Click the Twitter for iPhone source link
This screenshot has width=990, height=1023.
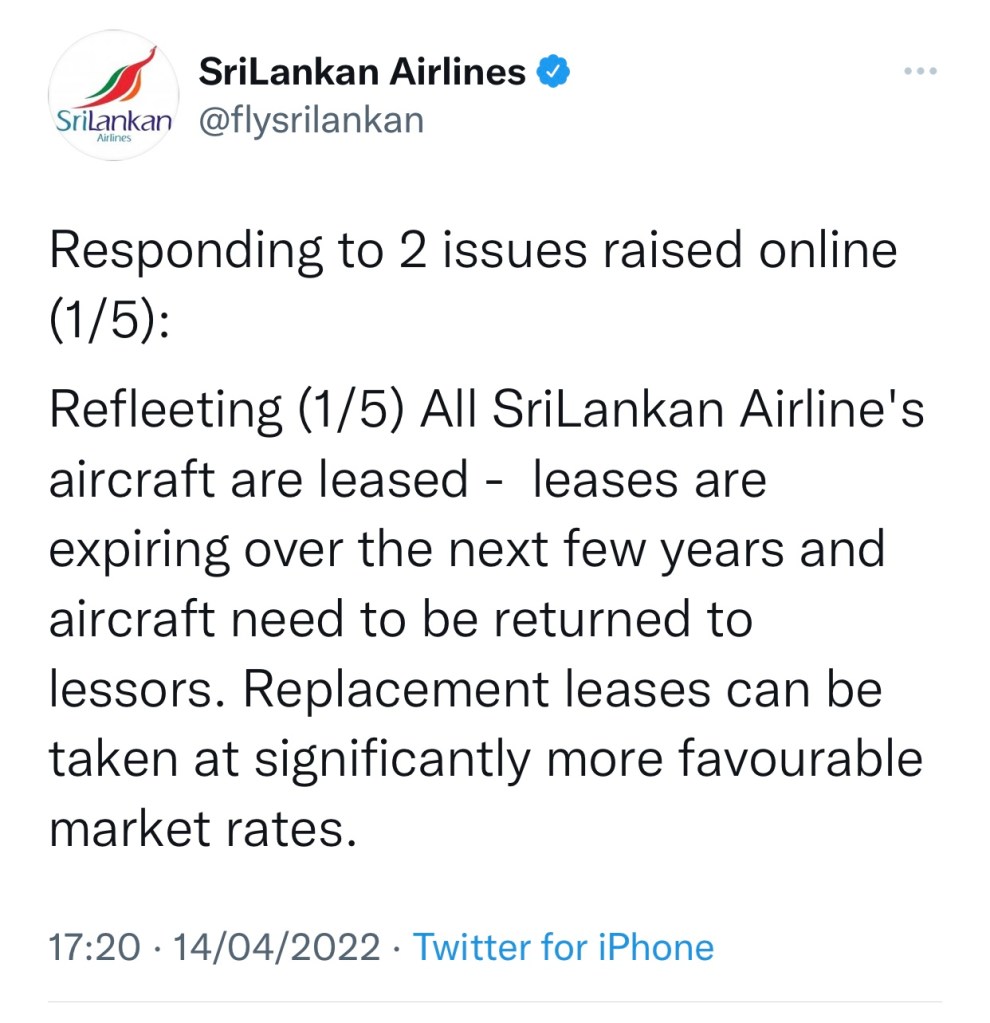[563, 947]
